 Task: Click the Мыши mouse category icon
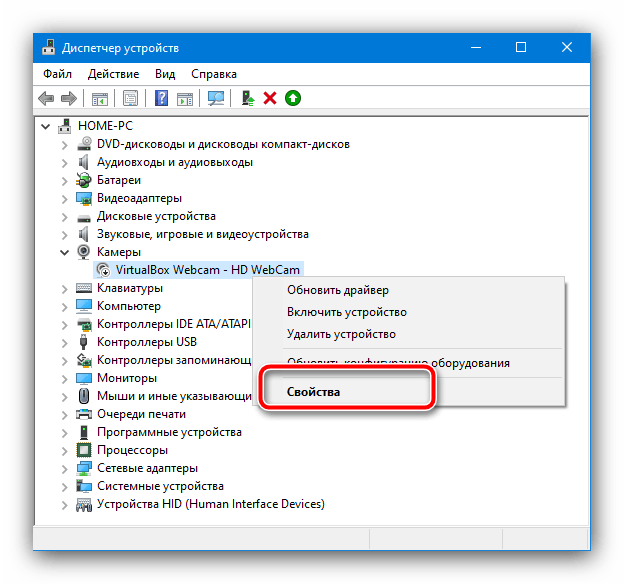click(84, 396)
